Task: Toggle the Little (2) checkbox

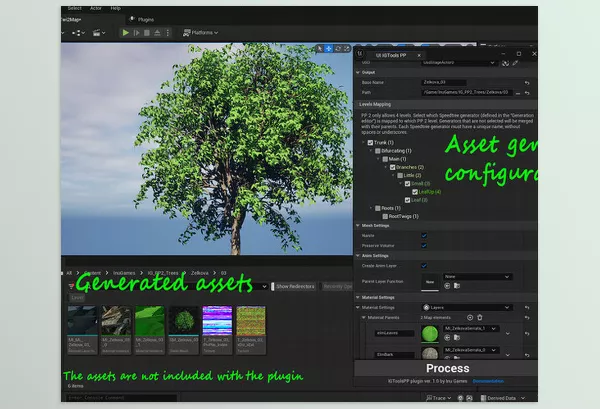Action: pos(400,175)
